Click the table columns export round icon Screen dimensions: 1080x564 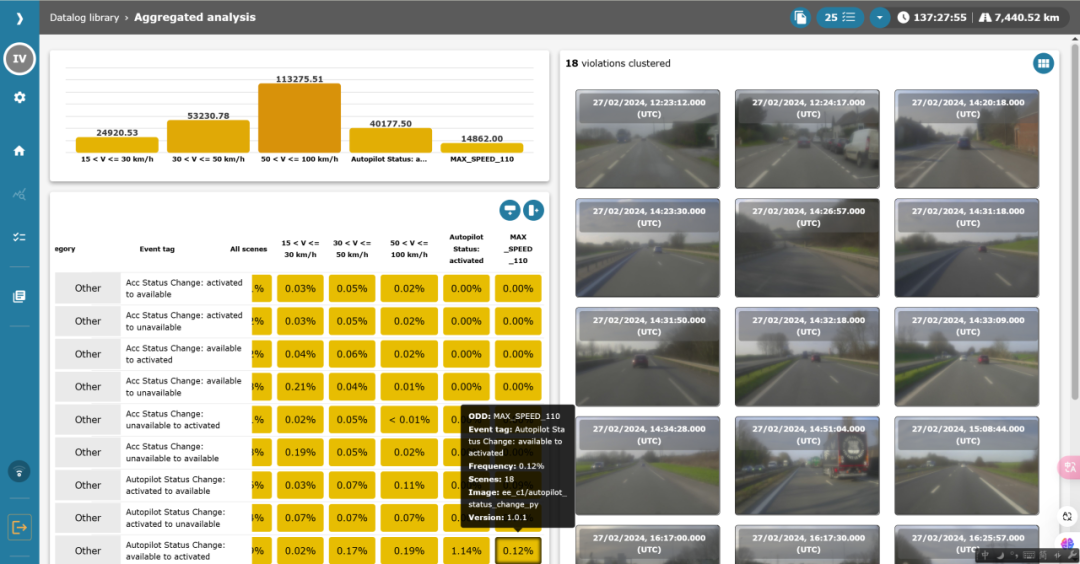click(534, 210)
